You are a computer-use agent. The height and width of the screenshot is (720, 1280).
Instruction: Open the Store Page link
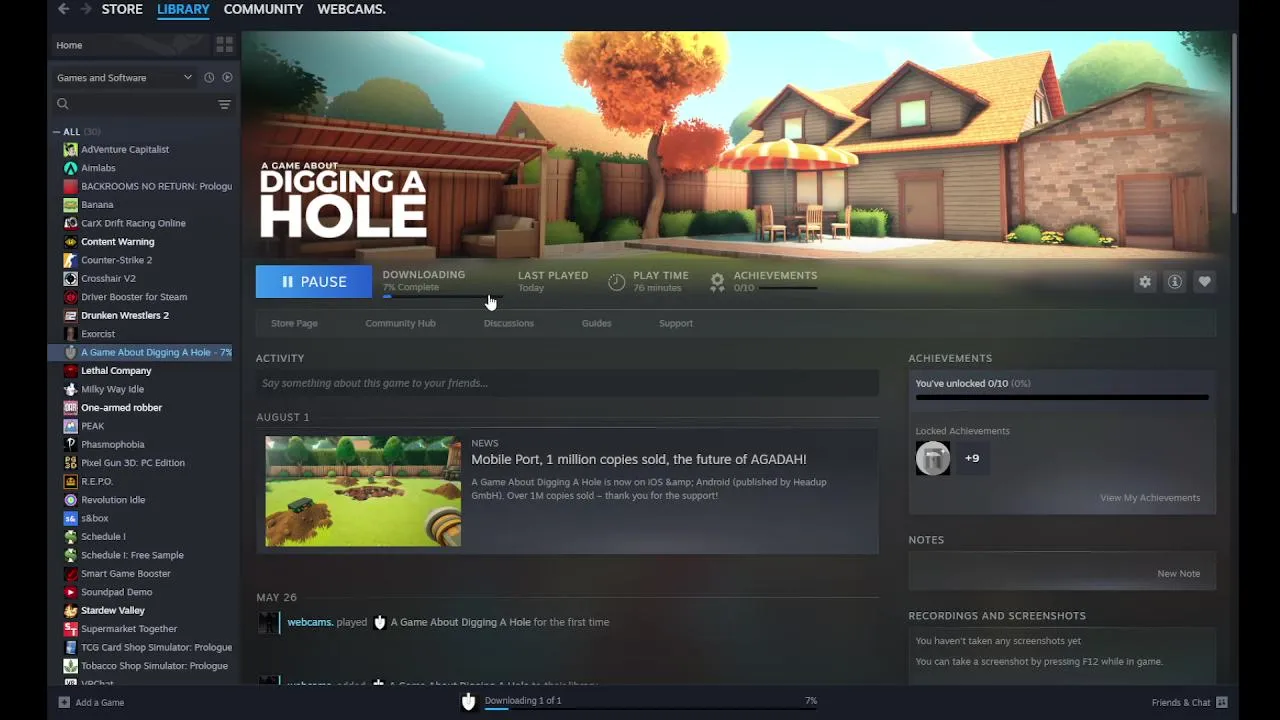[x=294, y=323]
